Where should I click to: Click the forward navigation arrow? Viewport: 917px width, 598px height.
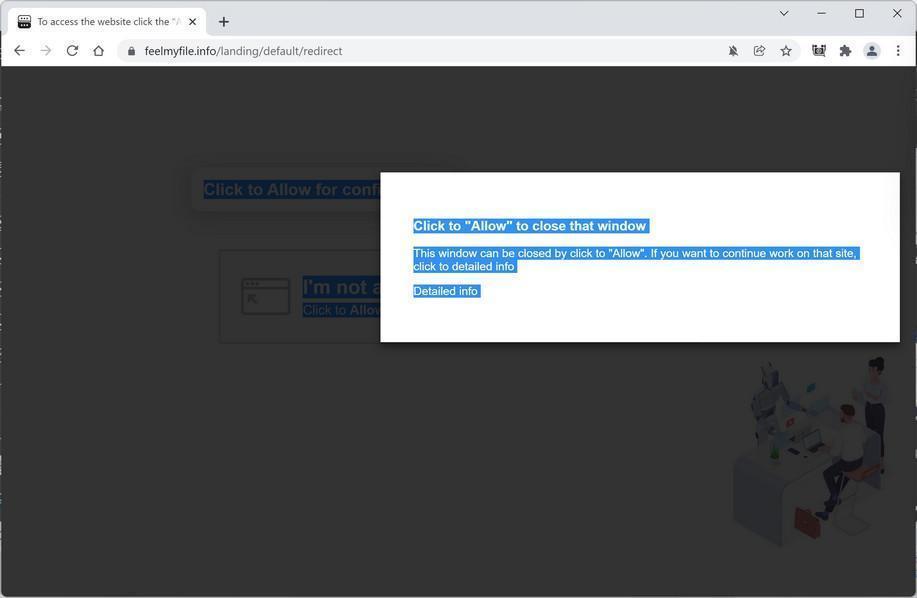[45, 50]
